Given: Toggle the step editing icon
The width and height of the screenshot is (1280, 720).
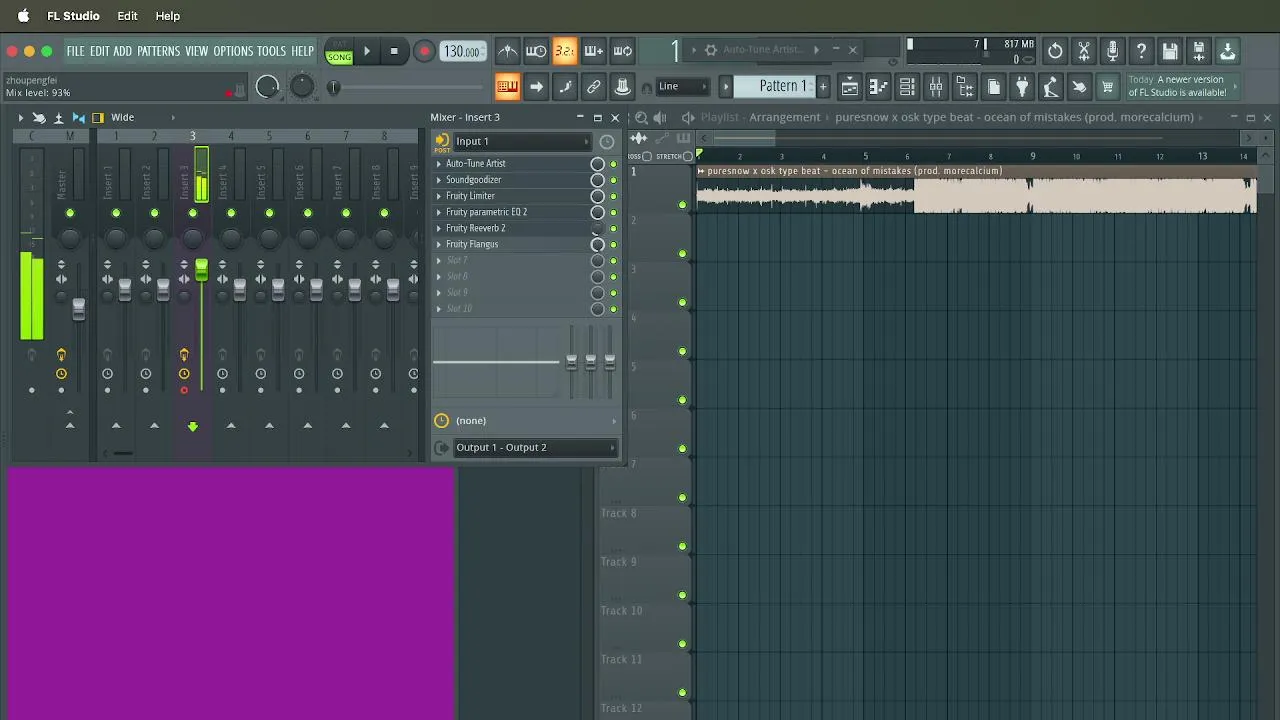Looking at the screenshot, I should 565,87.
